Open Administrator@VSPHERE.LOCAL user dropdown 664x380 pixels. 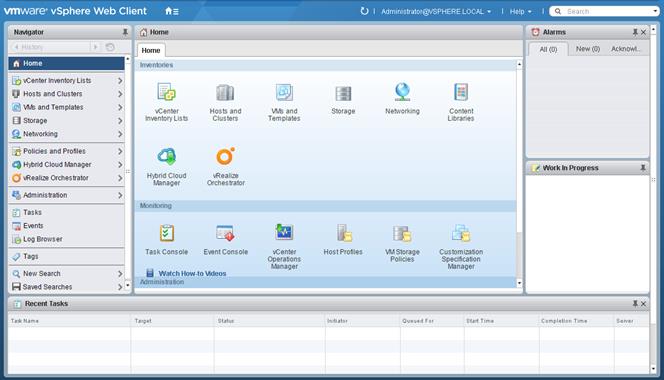coord(436,11)
